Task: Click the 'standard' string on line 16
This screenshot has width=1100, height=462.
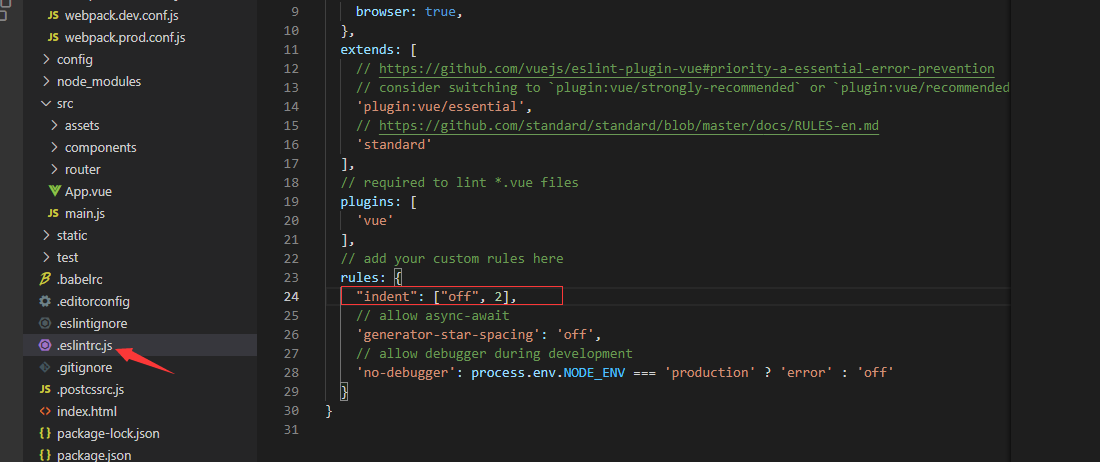Action: tap(394, 144)
